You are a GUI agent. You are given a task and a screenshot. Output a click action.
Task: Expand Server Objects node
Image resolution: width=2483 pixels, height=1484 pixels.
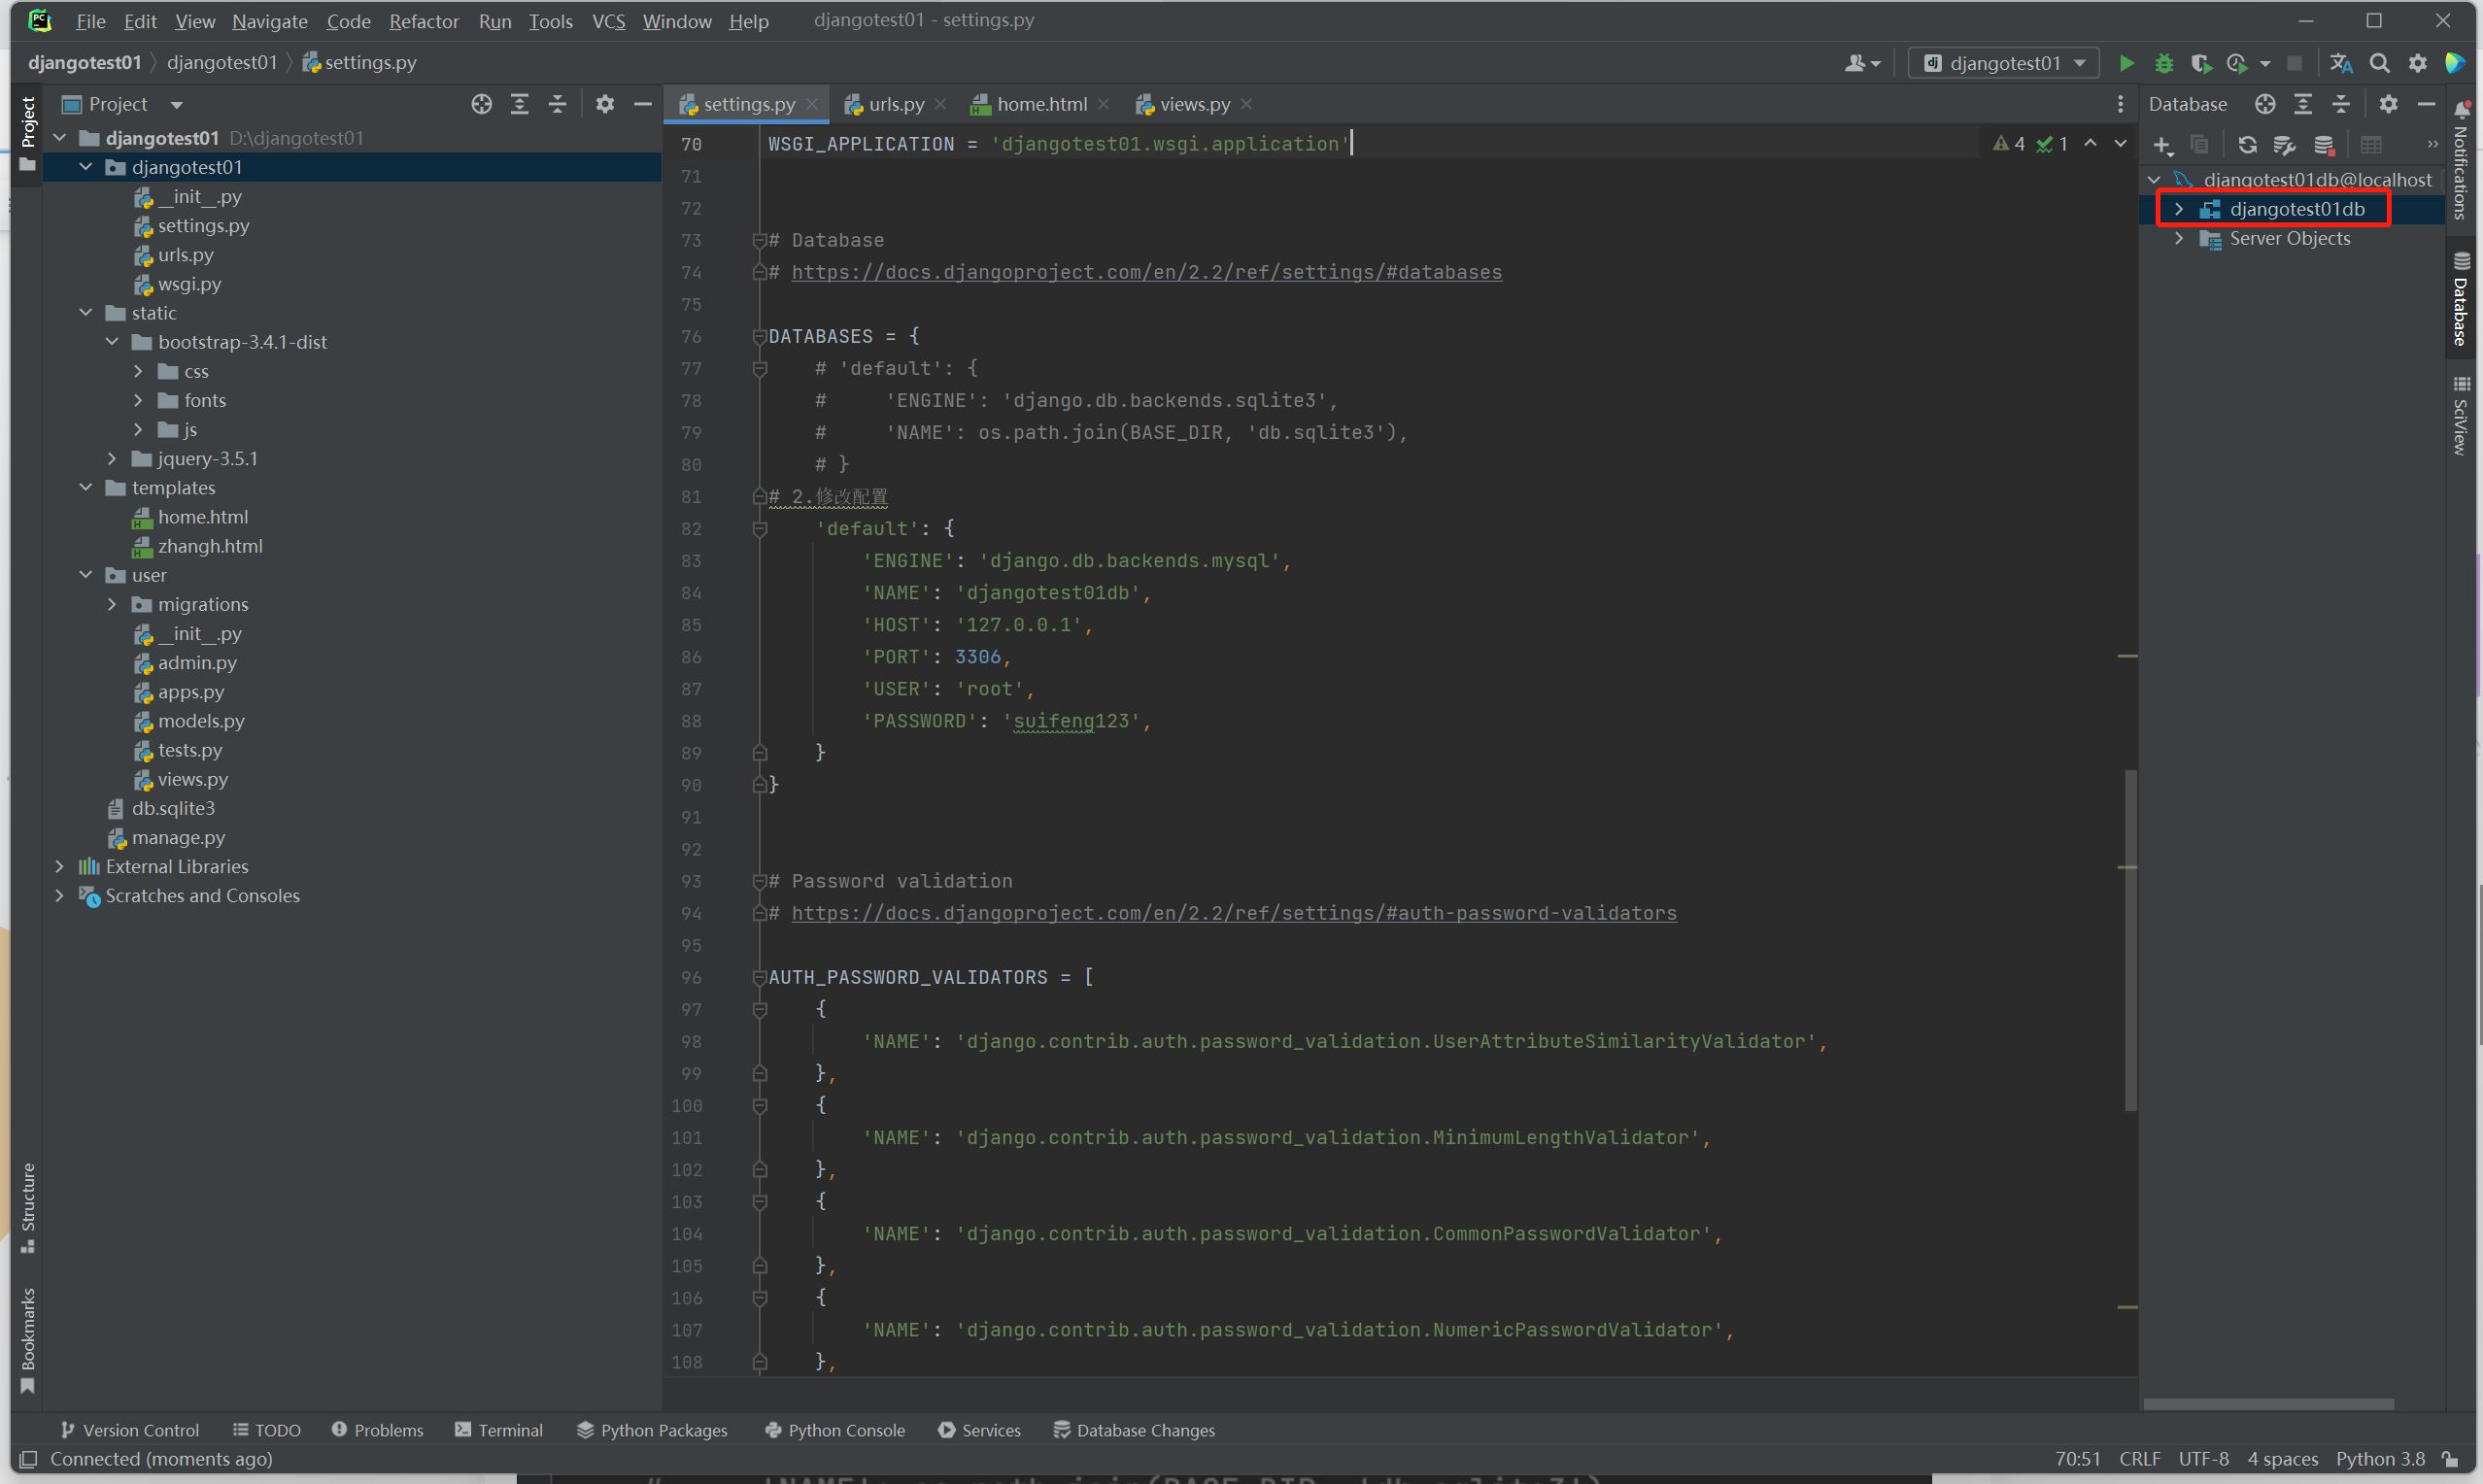tap(2179, 238)
